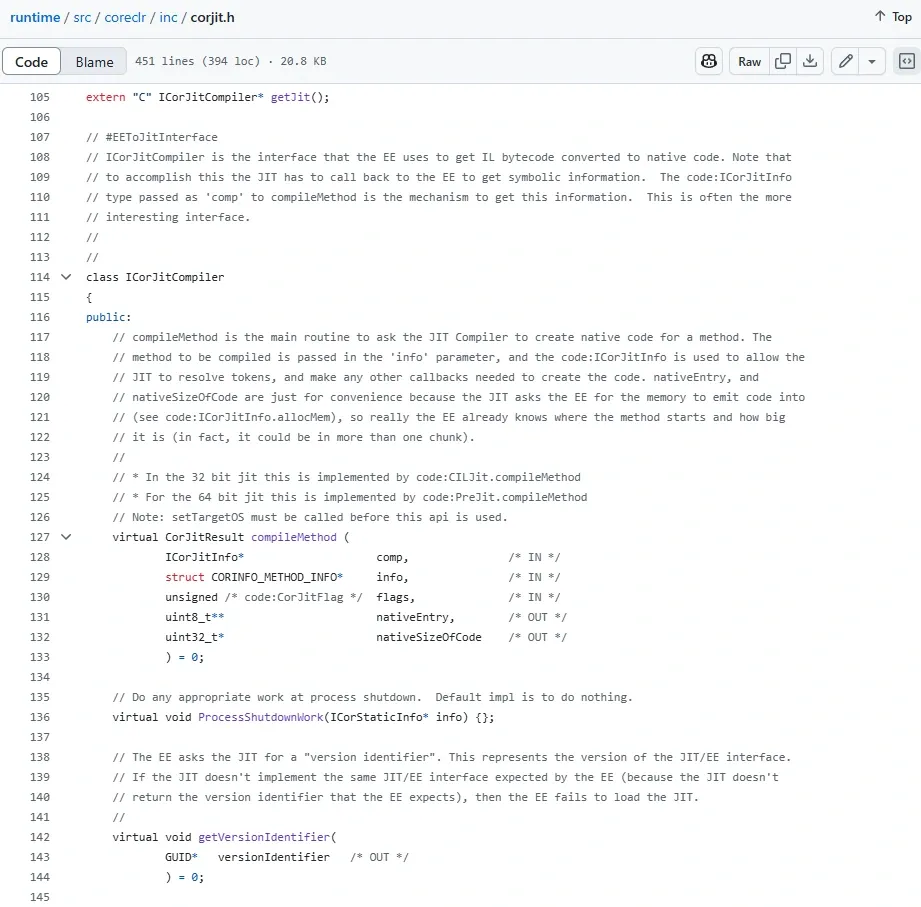Open src folder breadcrumb
Screen dimensions: 921x907
coord(82,17)
